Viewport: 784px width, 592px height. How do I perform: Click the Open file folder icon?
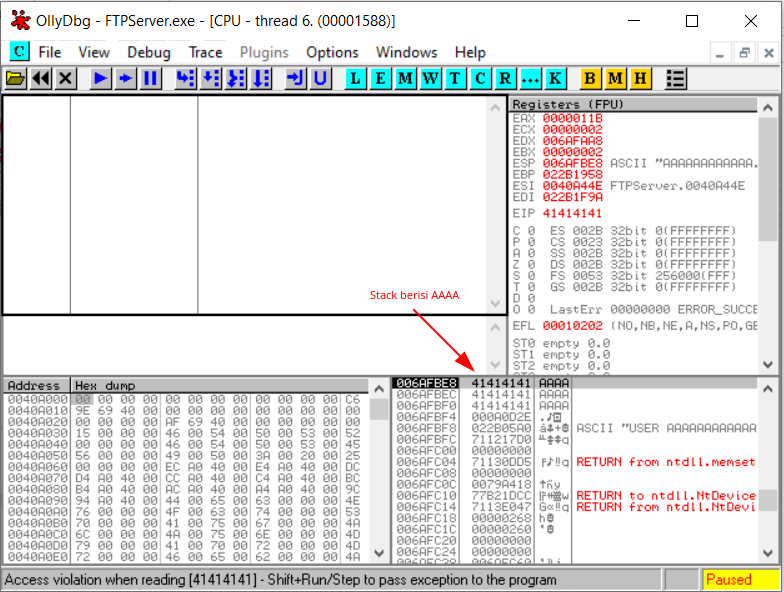(x=16, y=78)
